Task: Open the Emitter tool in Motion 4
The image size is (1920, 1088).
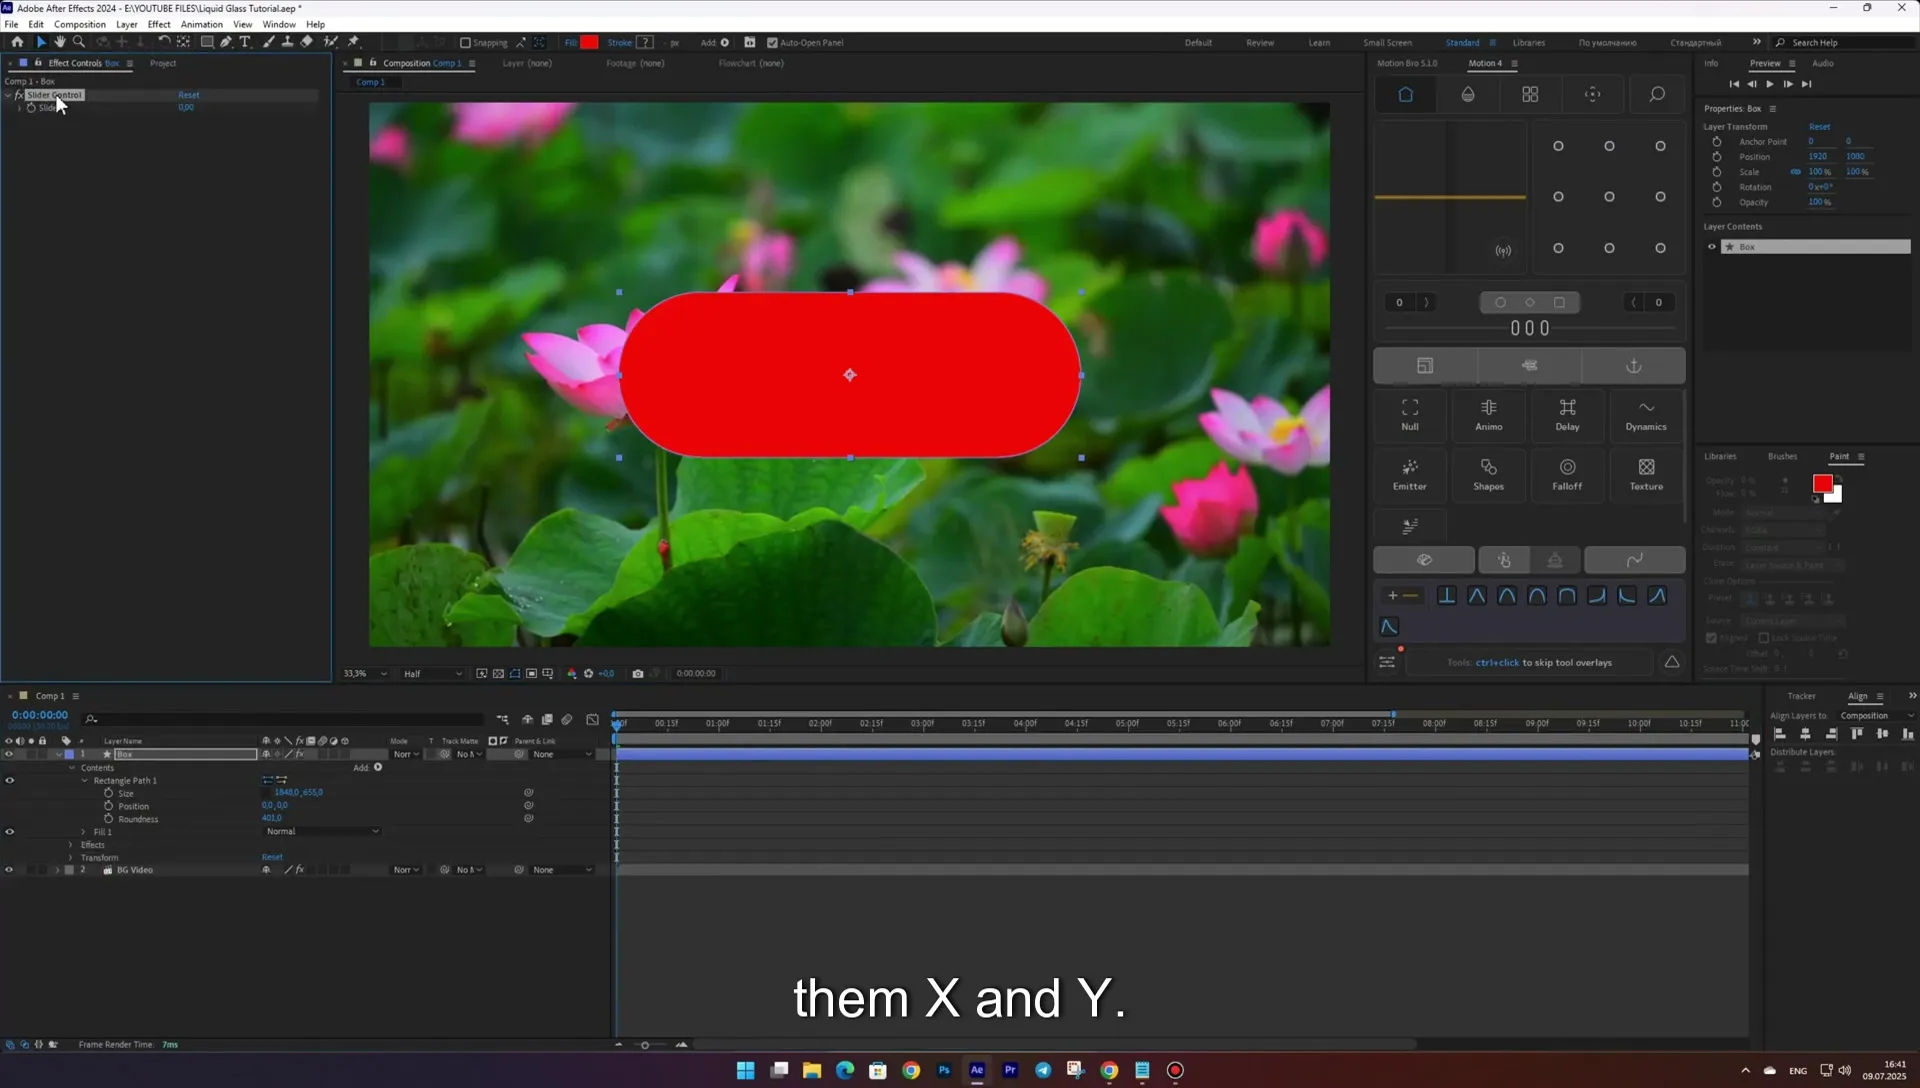Action: [1410, 474]
